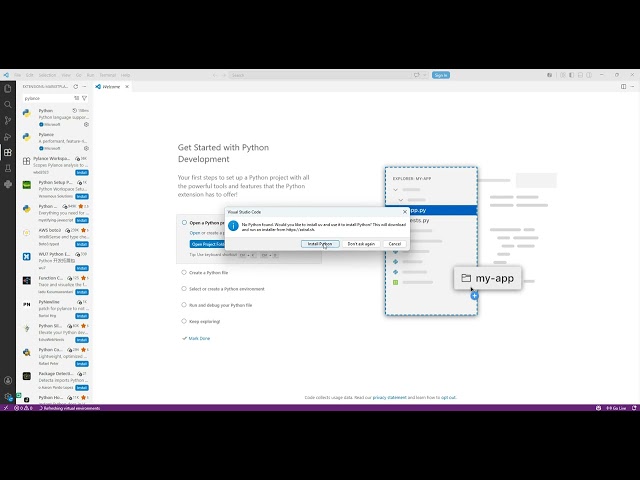Viewport: 640px width, 480px height.
Task: Click Install Python in the dialog
Action: pos(320,244)
